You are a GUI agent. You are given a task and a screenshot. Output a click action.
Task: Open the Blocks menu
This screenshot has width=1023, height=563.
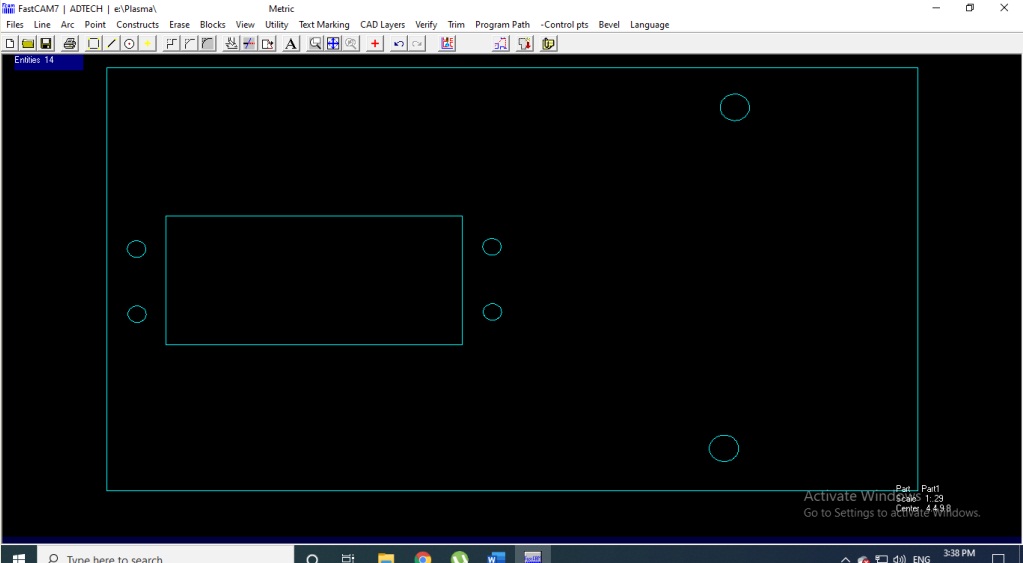pyautogui.click(x=212, y=25)
